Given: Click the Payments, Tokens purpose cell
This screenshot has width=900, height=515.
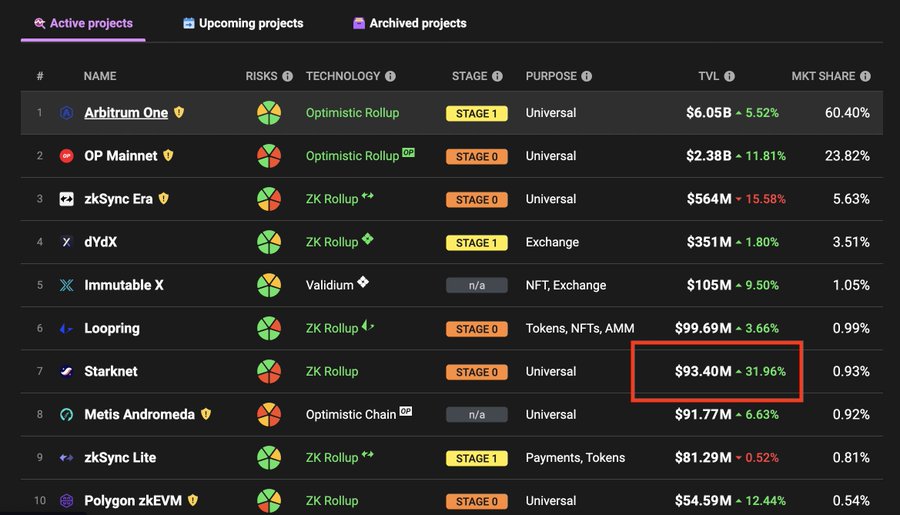Looking at the screenshot, I should [575, 458].
